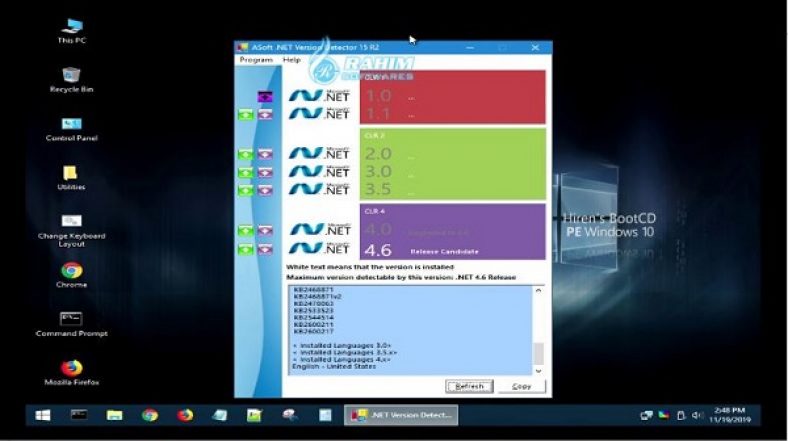Click the 2.0 version number in the green panel
788x441 pixels.
point(378,154)
